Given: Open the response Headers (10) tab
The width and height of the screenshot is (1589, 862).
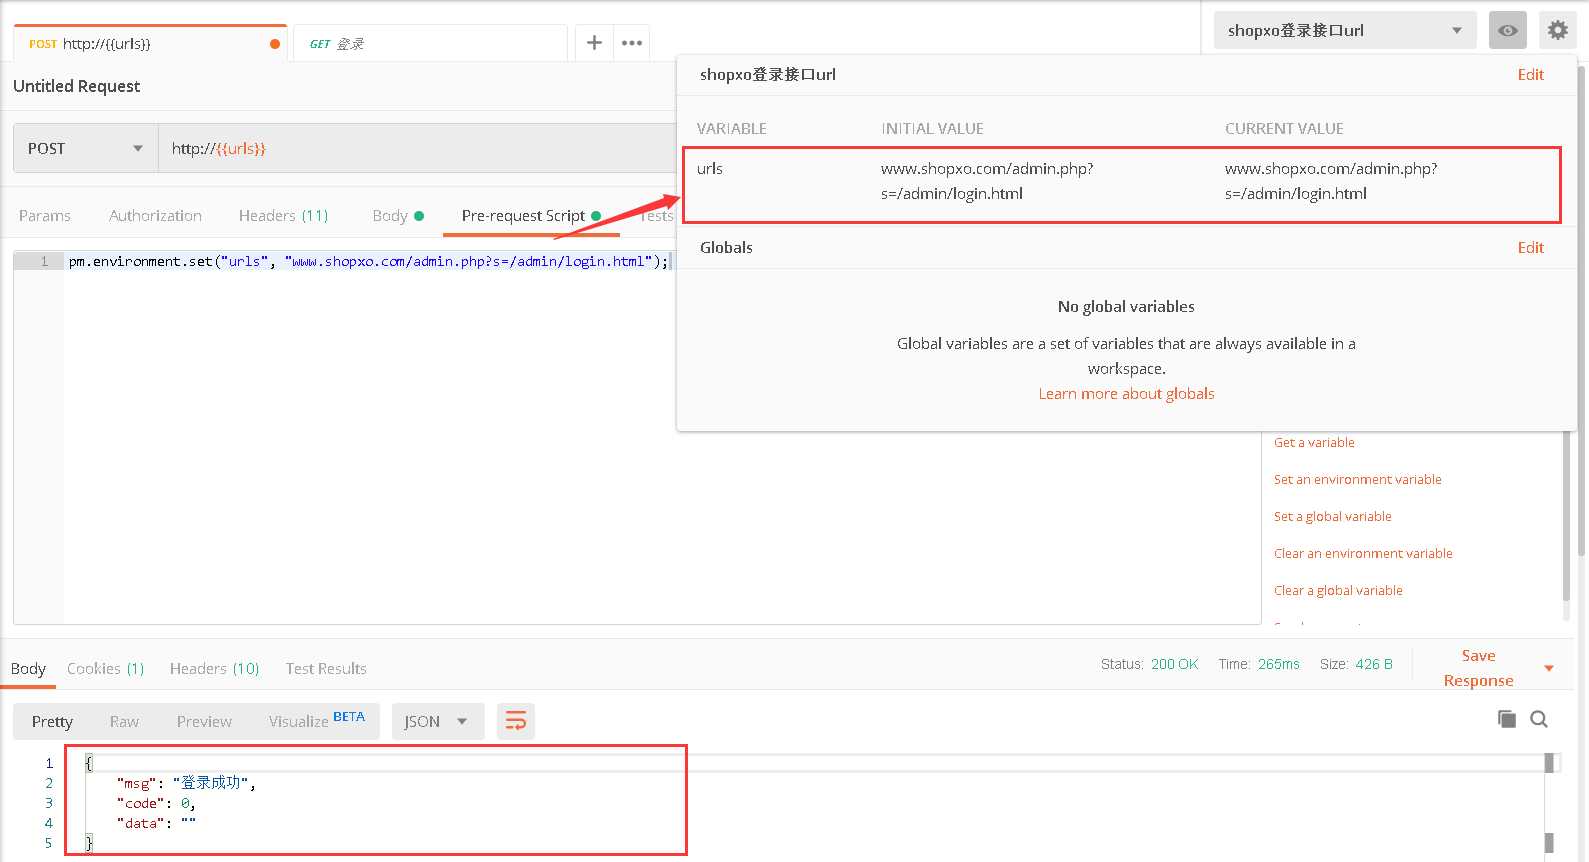Looking at the screenshot, I should (x=214, y=668).
